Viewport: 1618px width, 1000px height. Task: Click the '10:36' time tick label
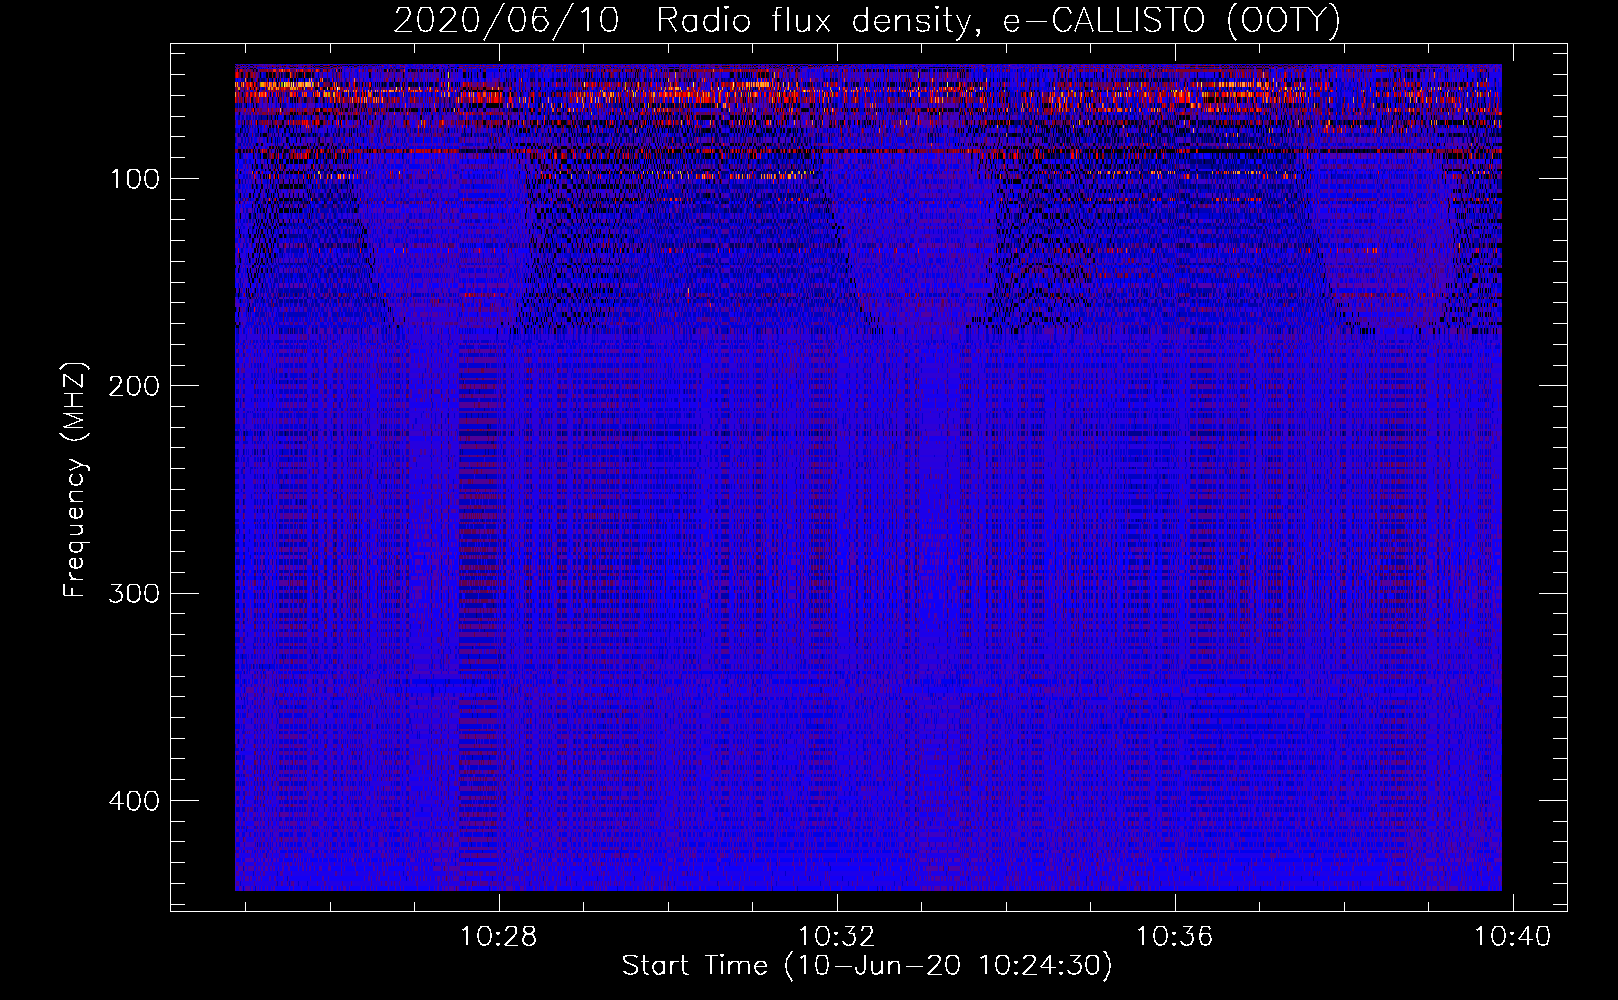pyautogui.click(x=1175, y=936)
